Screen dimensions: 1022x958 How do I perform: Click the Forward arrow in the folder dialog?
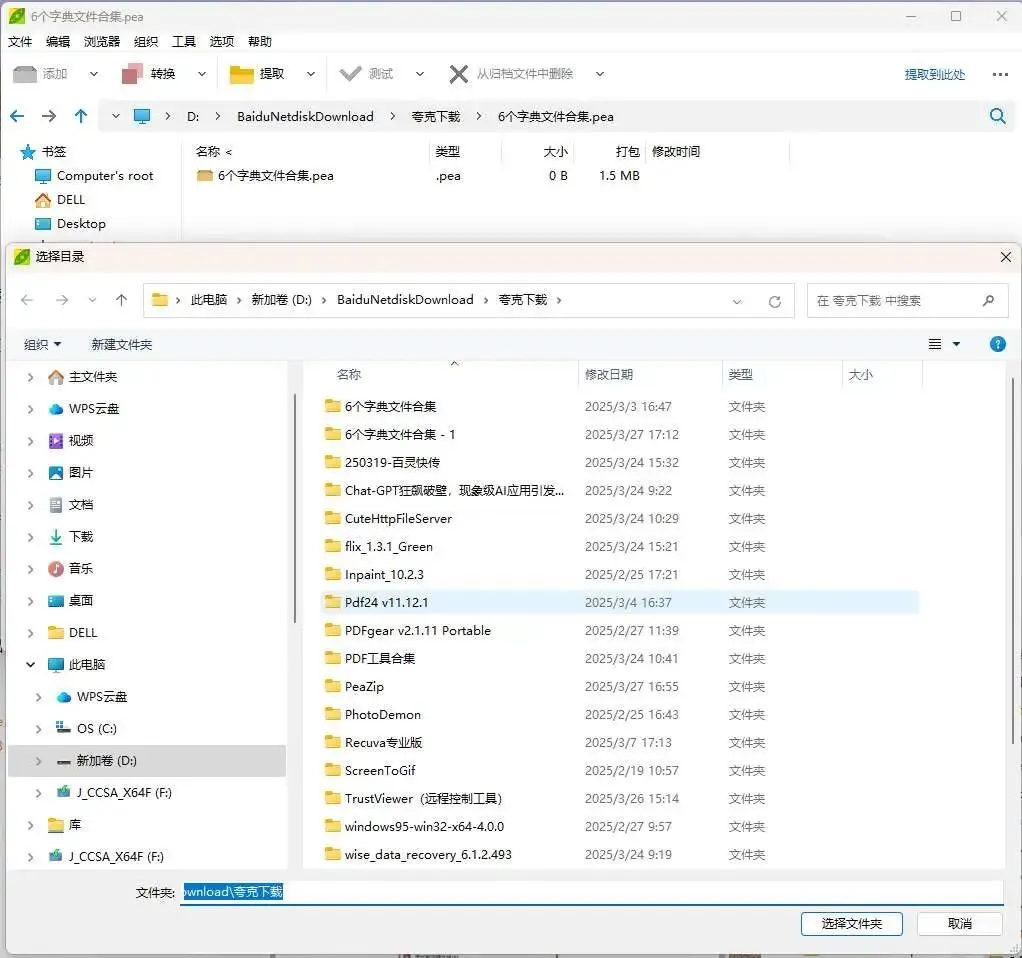[x=62, y=300]
